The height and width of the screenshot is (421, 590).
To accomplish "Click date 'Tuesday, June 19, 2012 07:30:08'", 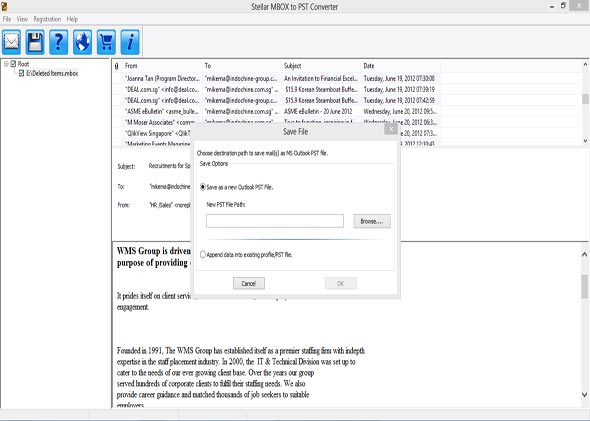I will pos(399,79).
